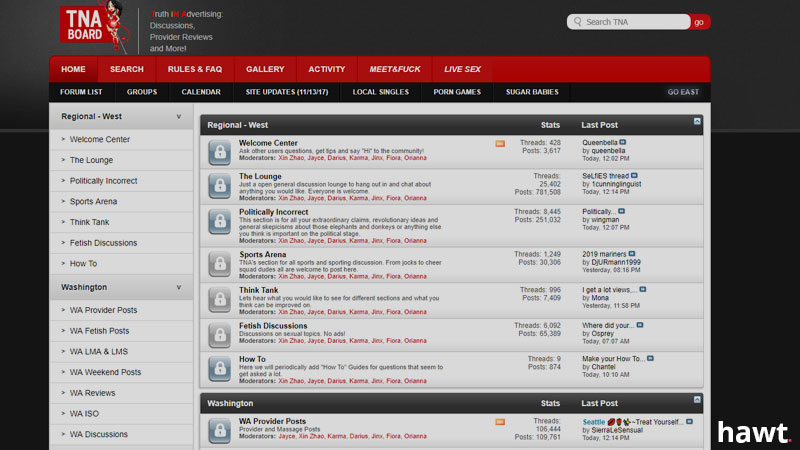800x450 pixels.
Task: Click the go search button
Action: pyautogui.click(x=699, y=22)
